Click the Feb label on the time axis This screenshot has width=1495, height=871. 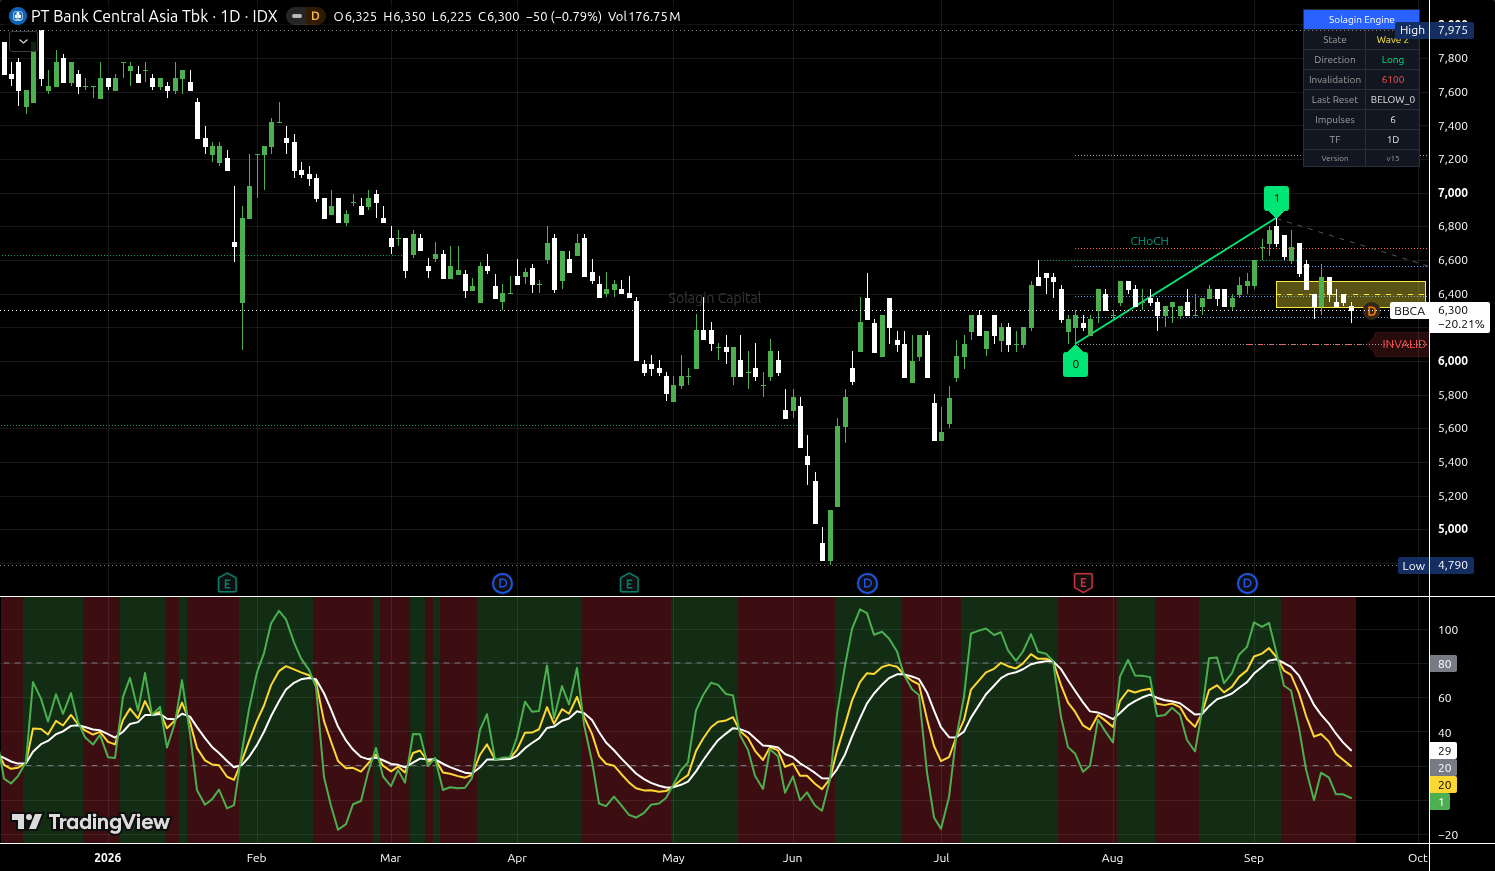point(256,858)
